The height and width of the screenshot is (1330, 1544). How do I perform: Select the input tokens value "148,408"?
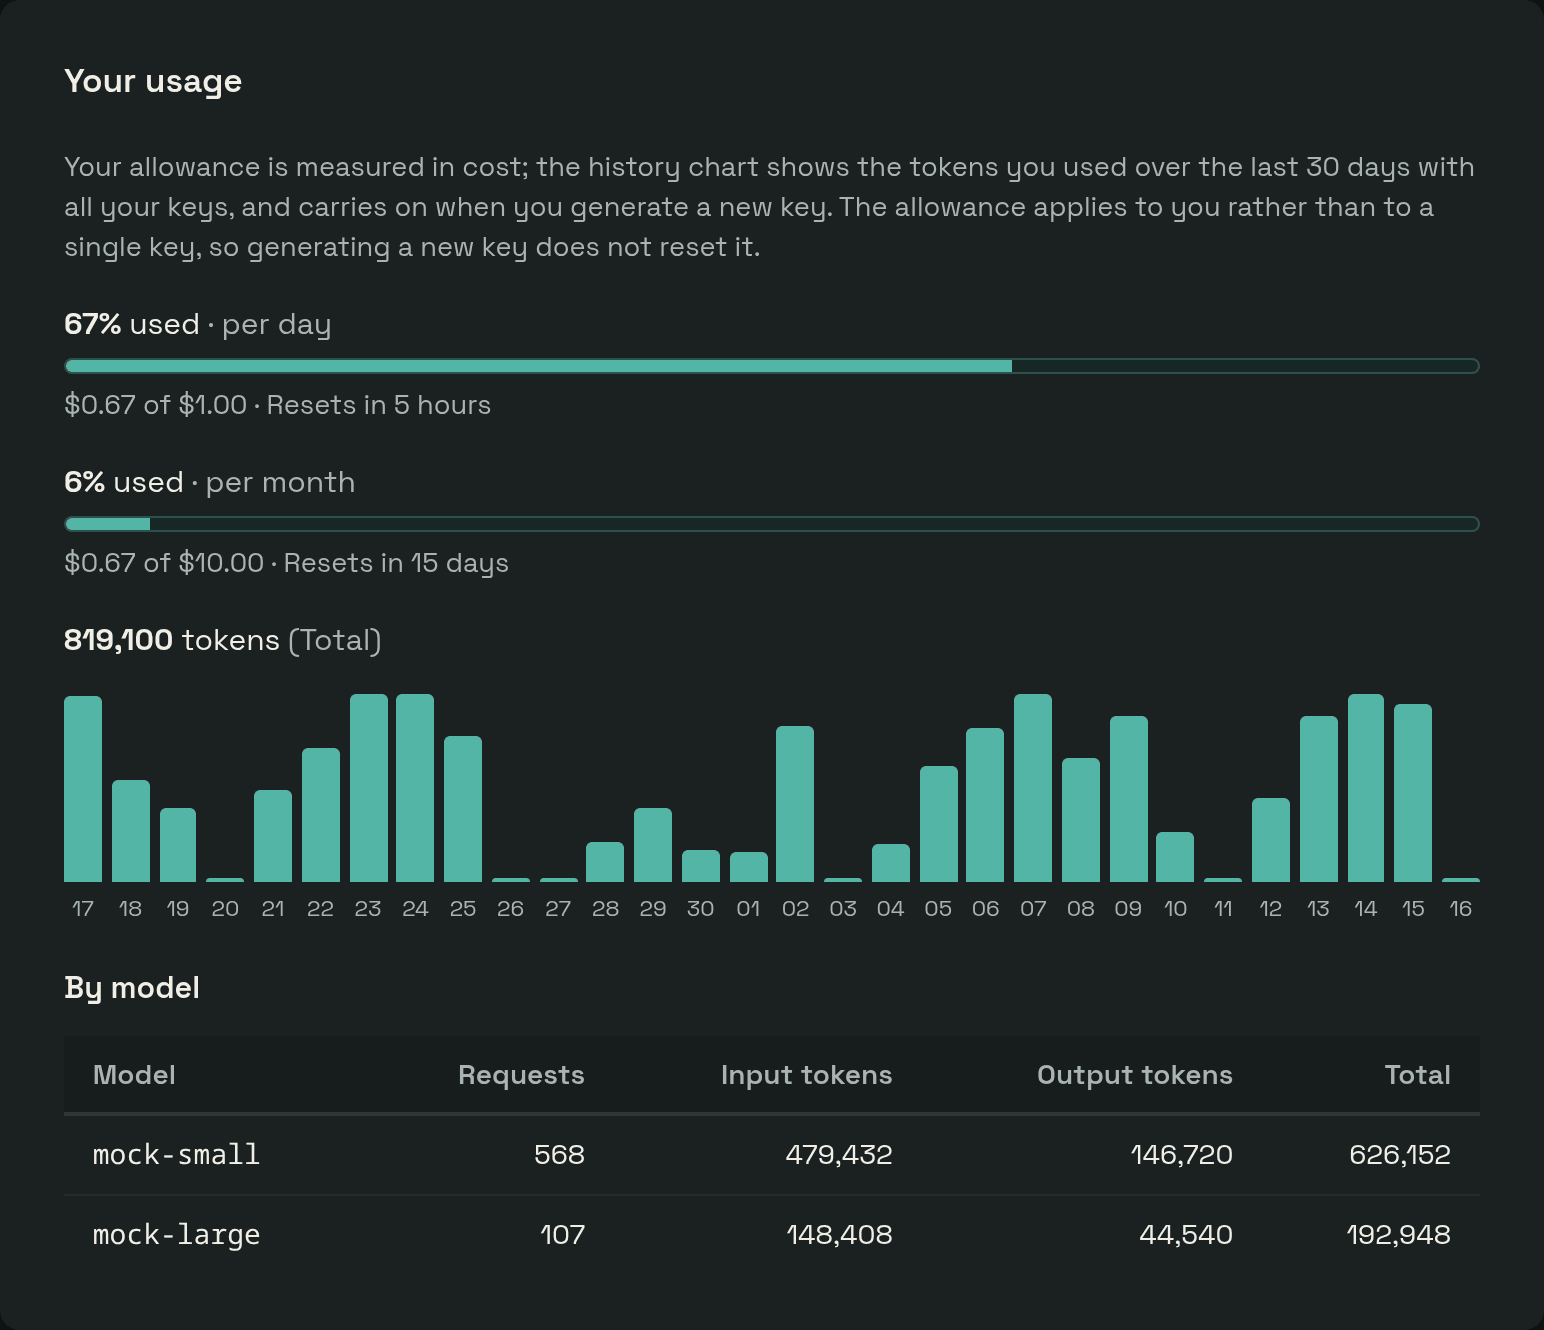840,1235
